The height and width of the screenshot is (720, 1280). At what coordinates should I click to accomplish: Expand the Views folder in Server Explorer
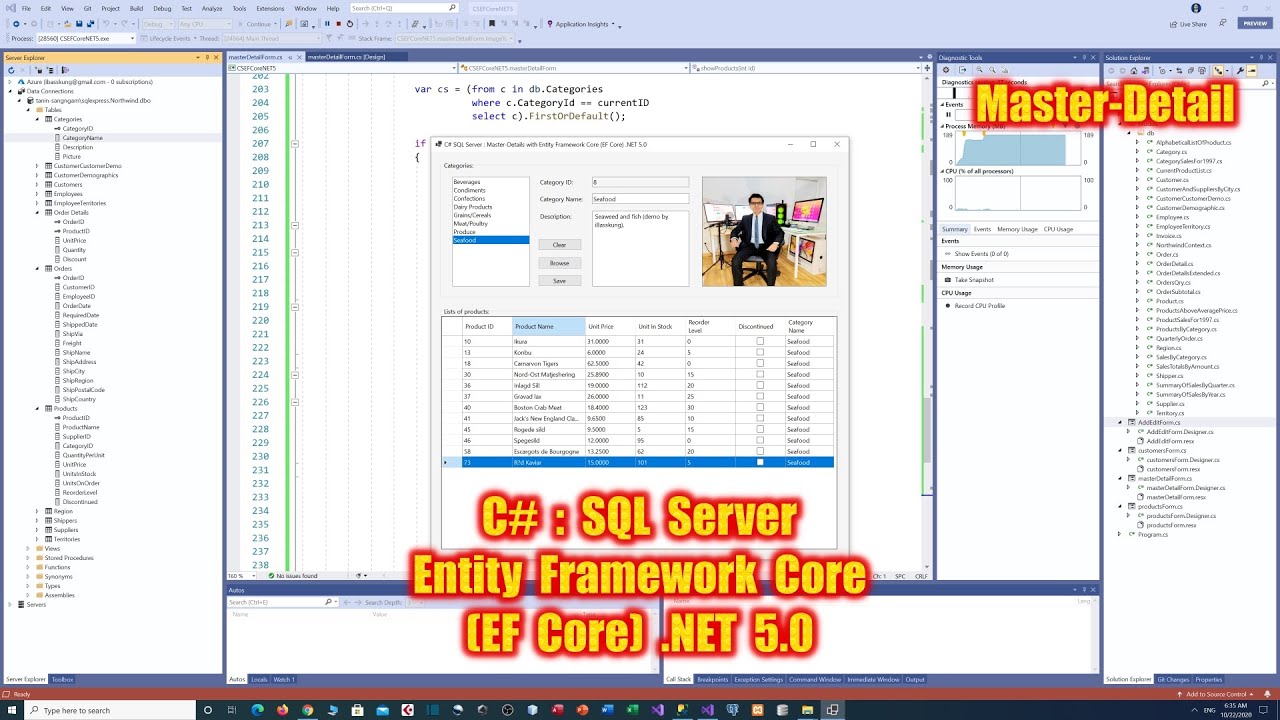coord(28,548)
